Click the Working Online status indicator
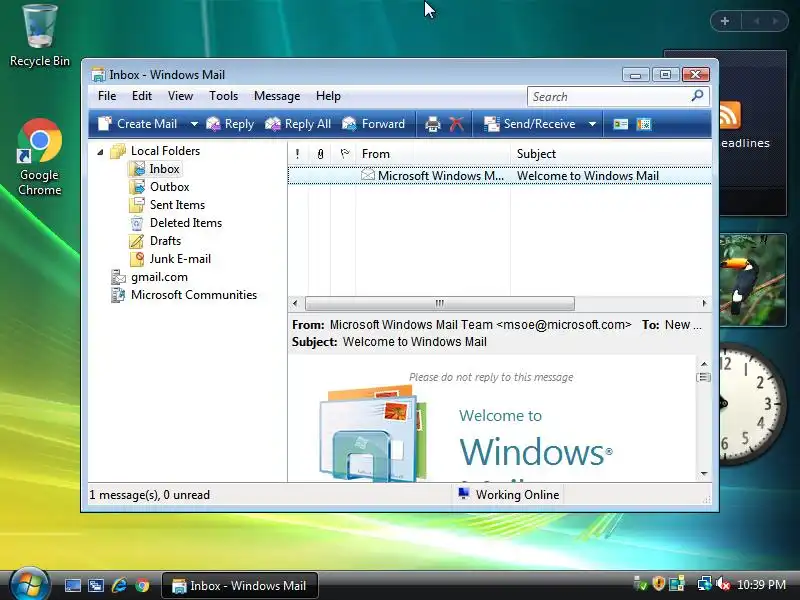This screenshot has height=600, width=800. (x=509, y=494)
